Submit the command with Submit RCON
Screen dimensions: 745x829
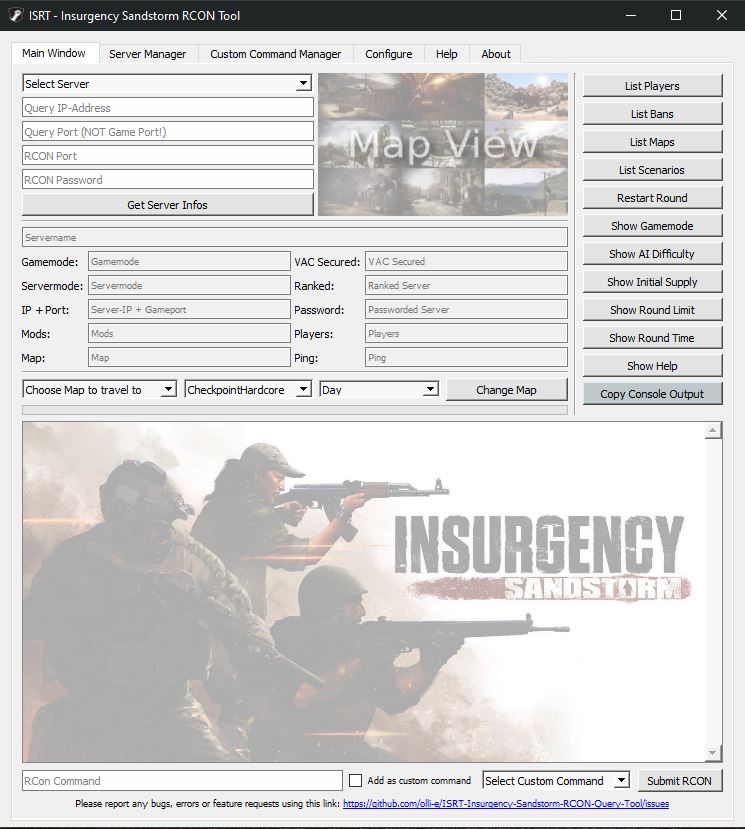(x=679, y=781)
